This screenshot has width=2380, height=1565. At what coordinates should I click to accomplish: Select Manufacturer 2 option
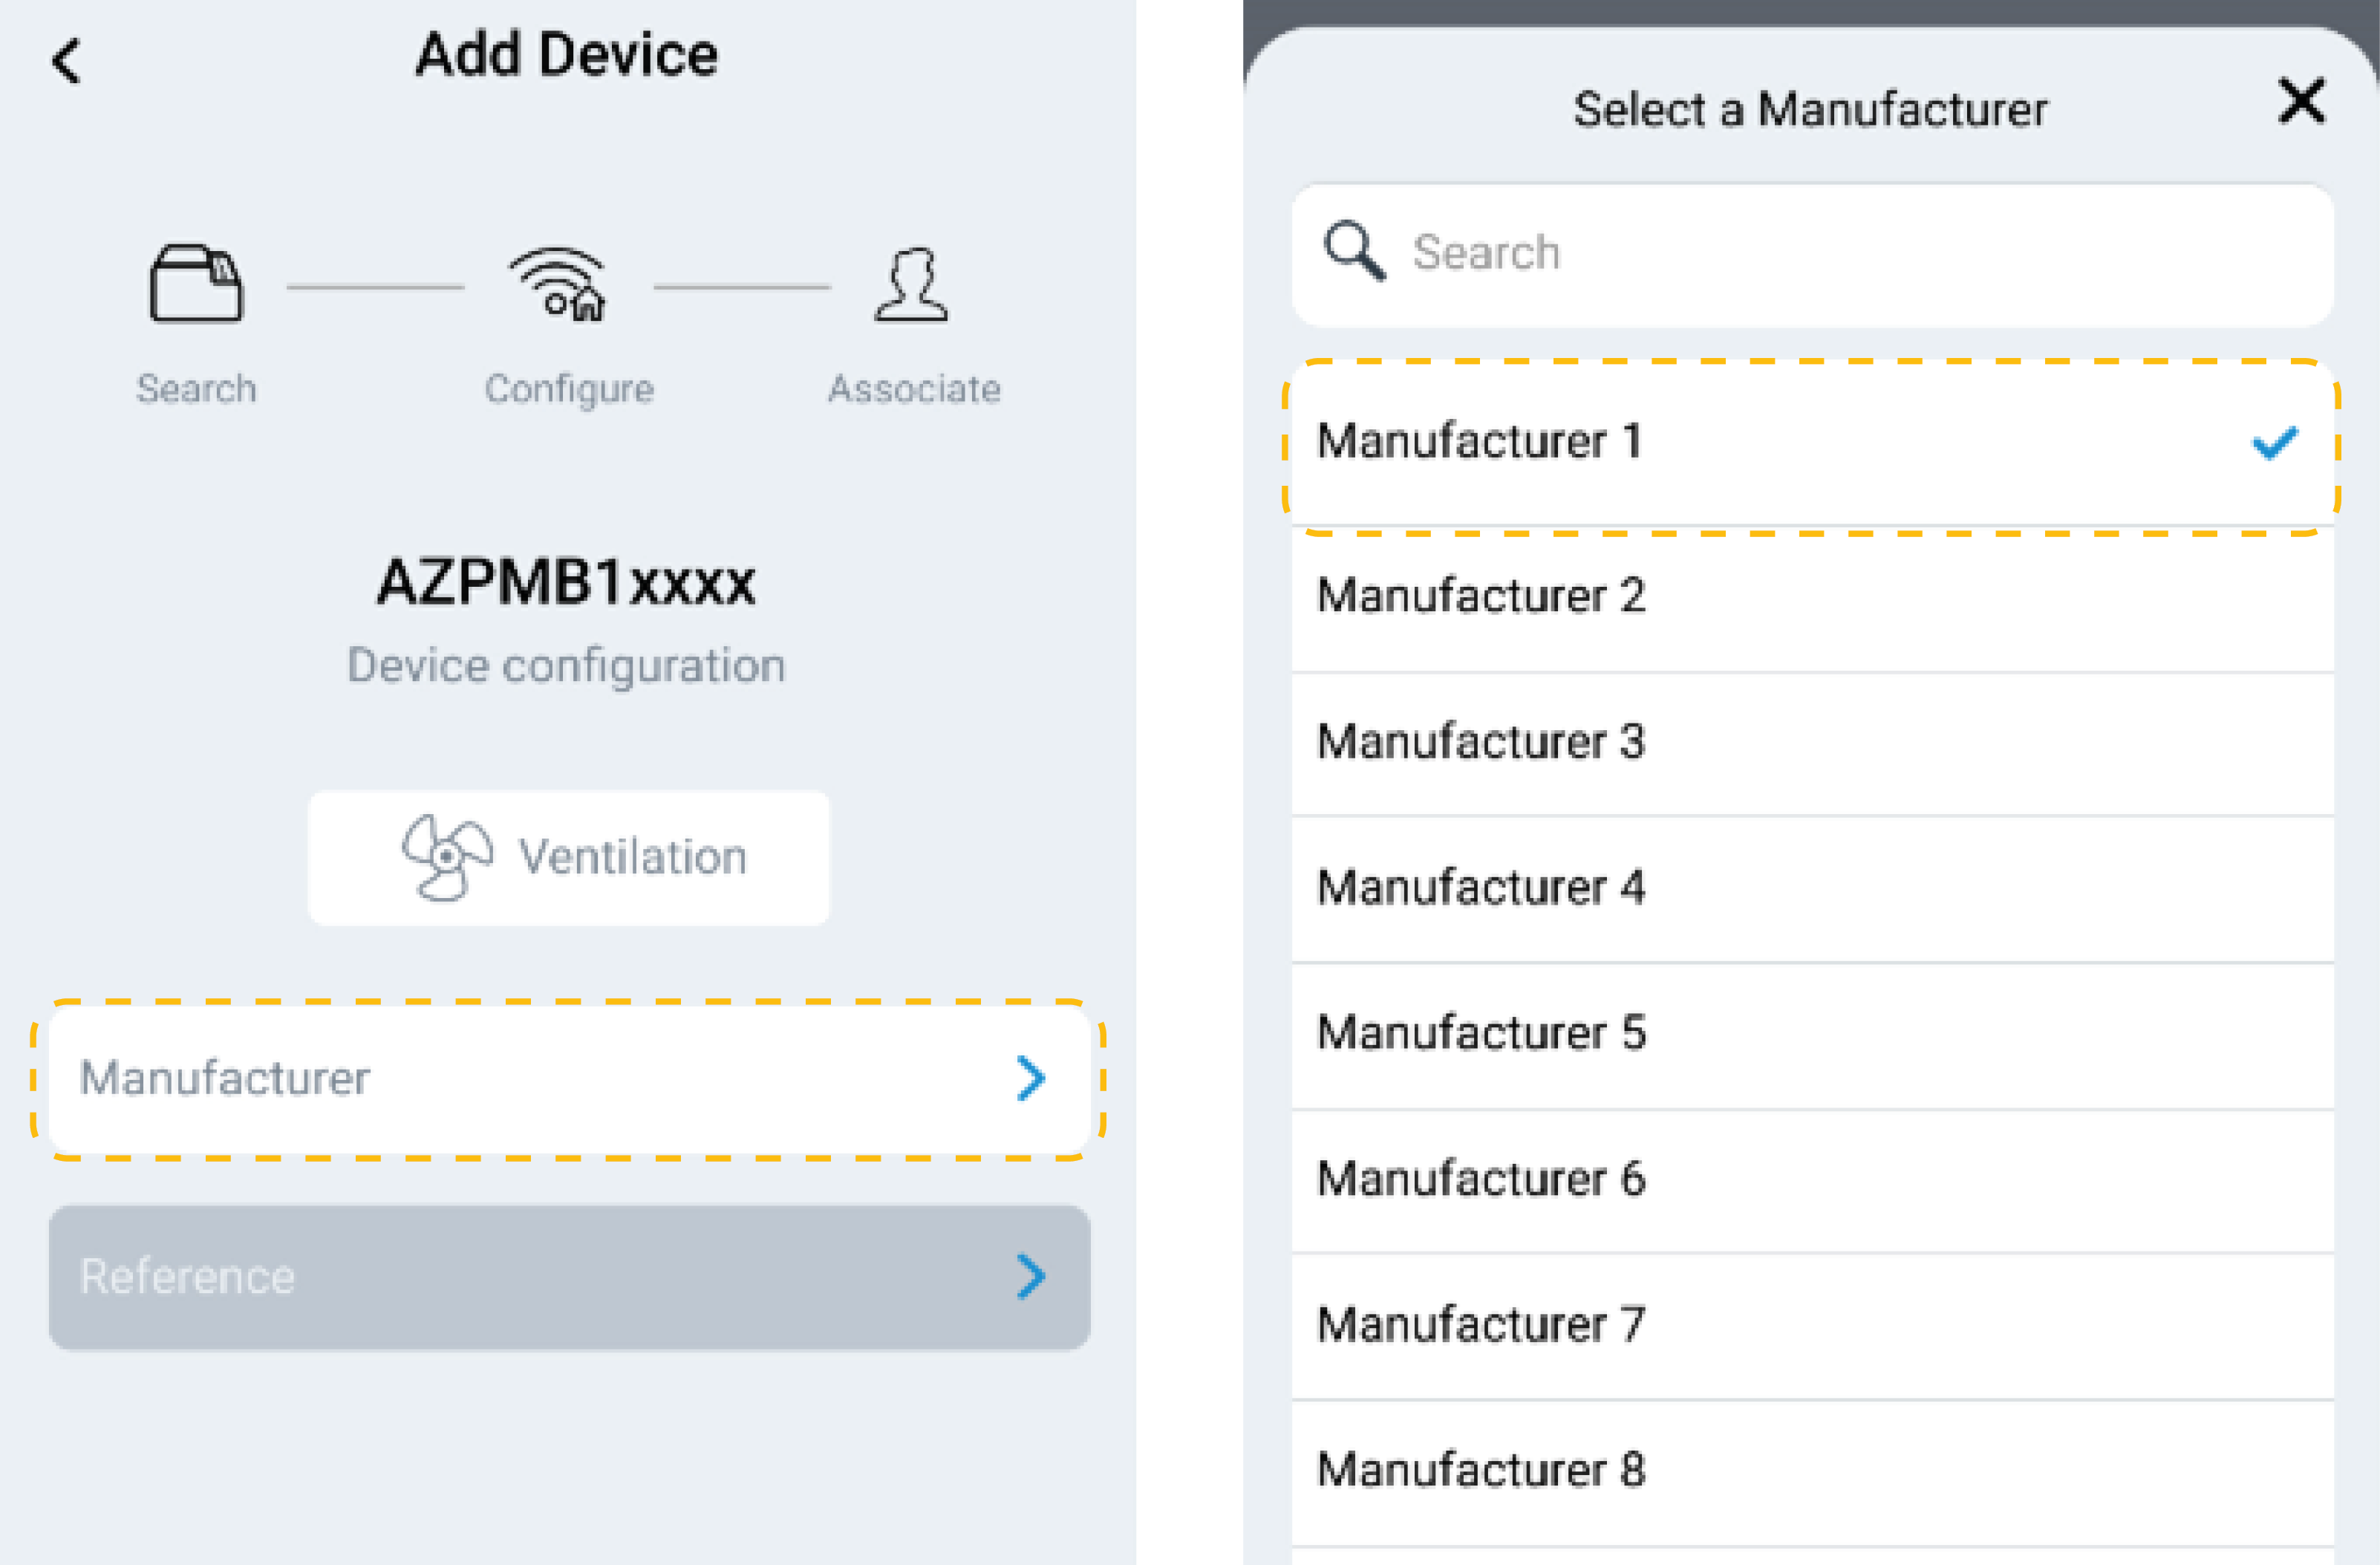point(1480,597)
